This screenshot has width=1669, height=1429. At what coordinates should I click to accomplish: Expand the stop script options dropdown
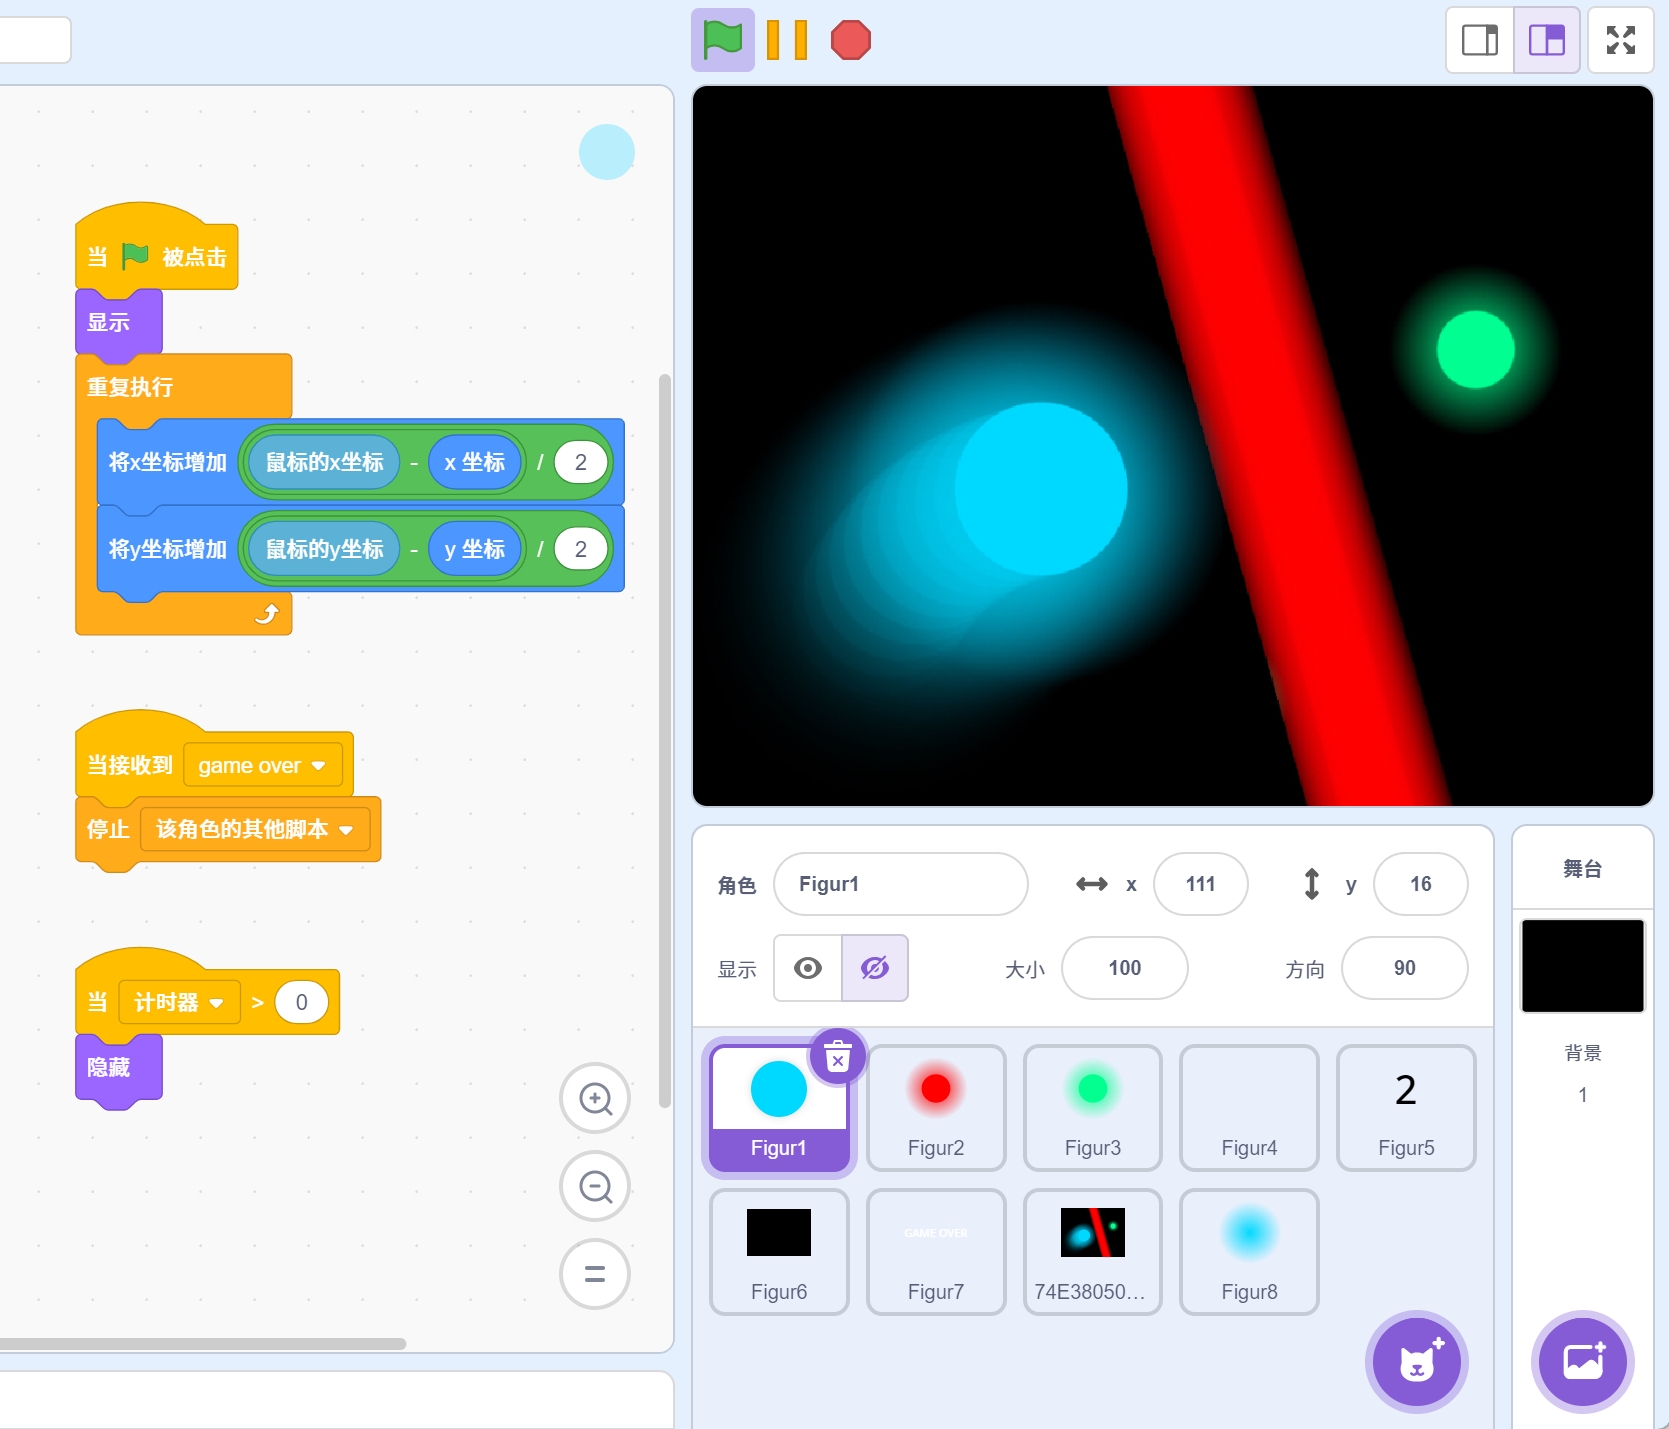click(346, 830)
